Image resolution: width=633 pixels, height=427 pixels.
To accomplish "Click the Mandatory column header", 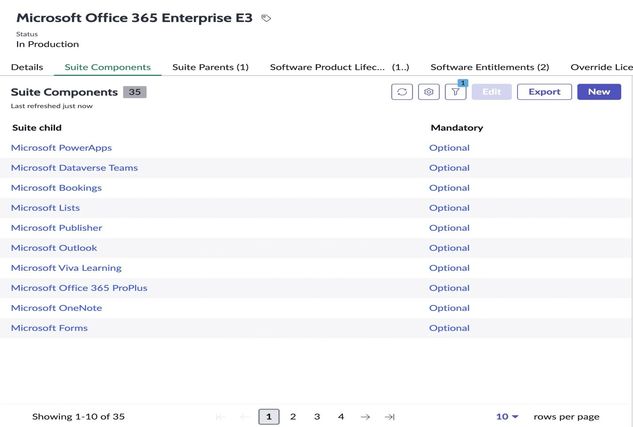I will click(457, 128).
